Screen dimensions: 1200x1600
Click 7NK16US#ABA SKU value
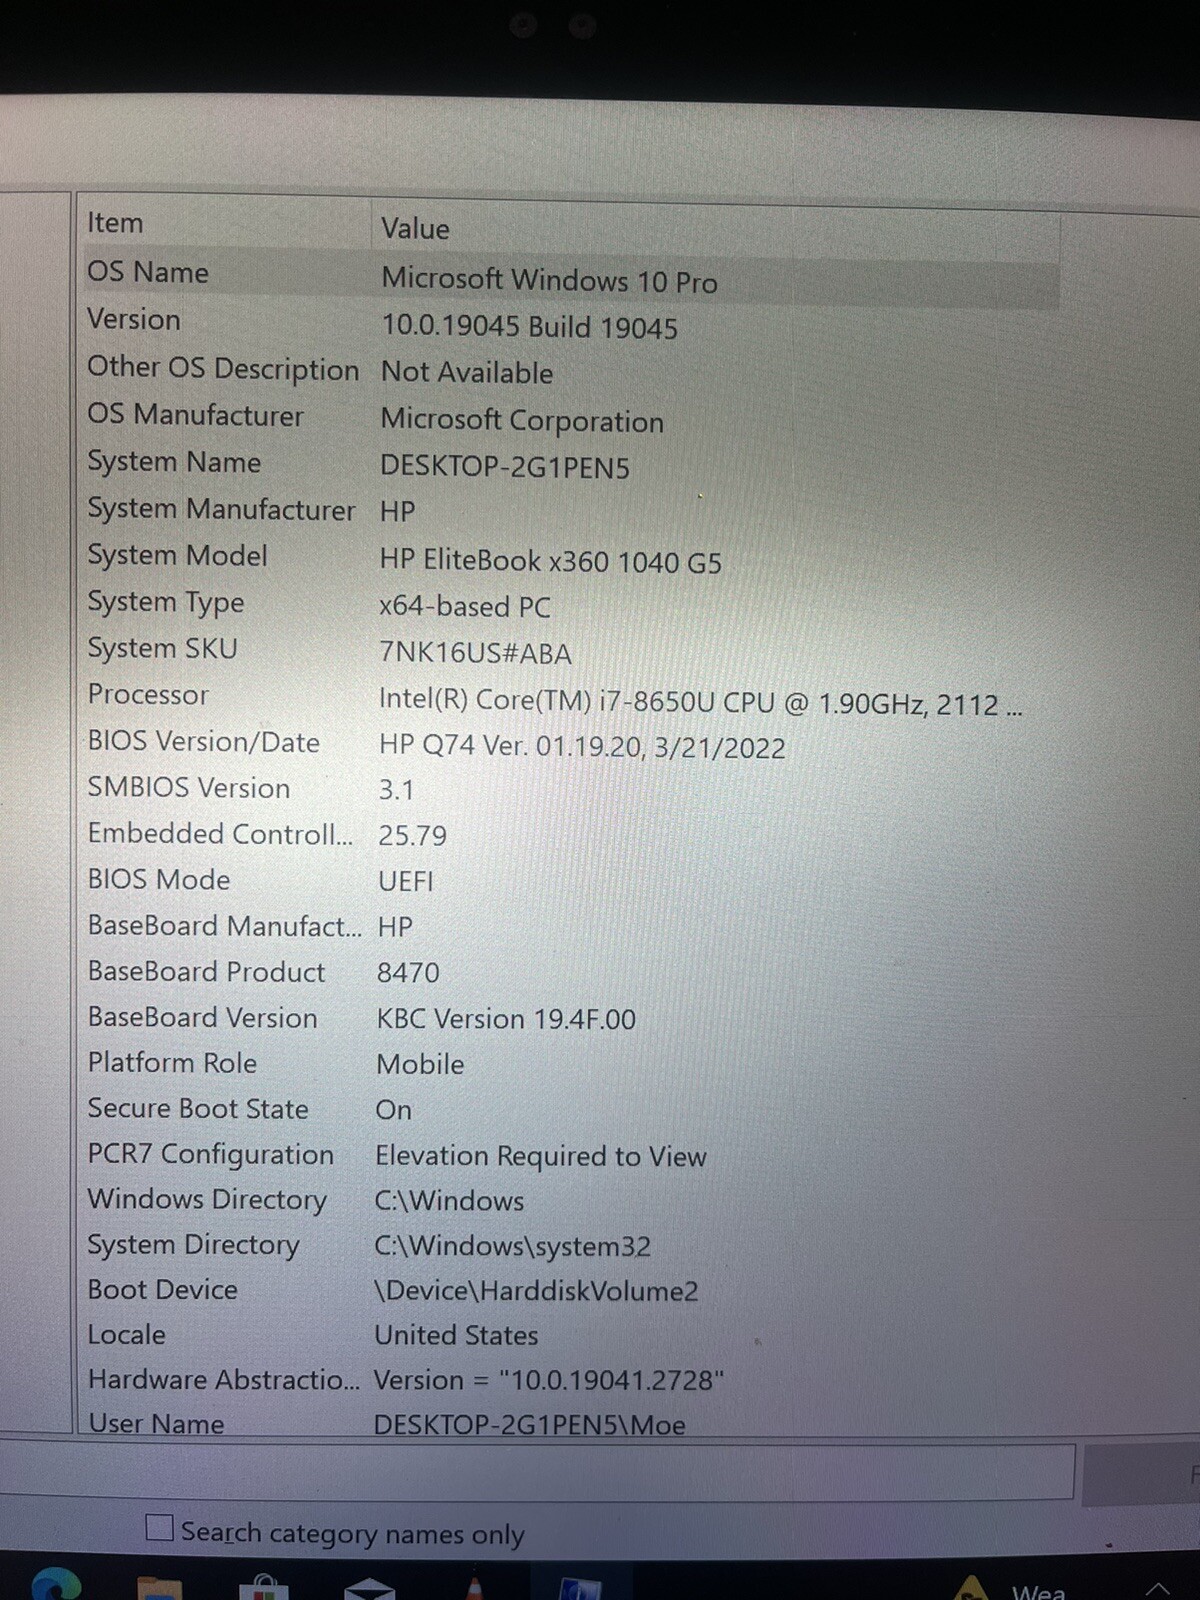(x=475, y=654)
